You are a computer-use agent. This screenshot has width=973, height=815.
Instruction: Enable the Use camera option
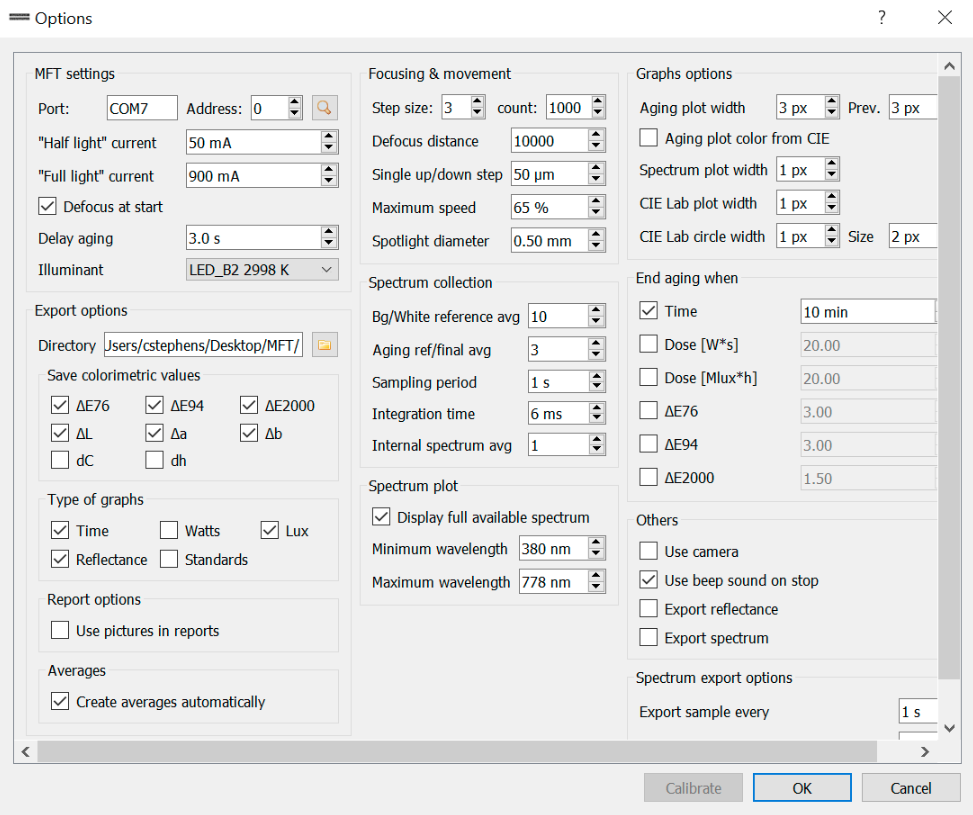[649, 552]
